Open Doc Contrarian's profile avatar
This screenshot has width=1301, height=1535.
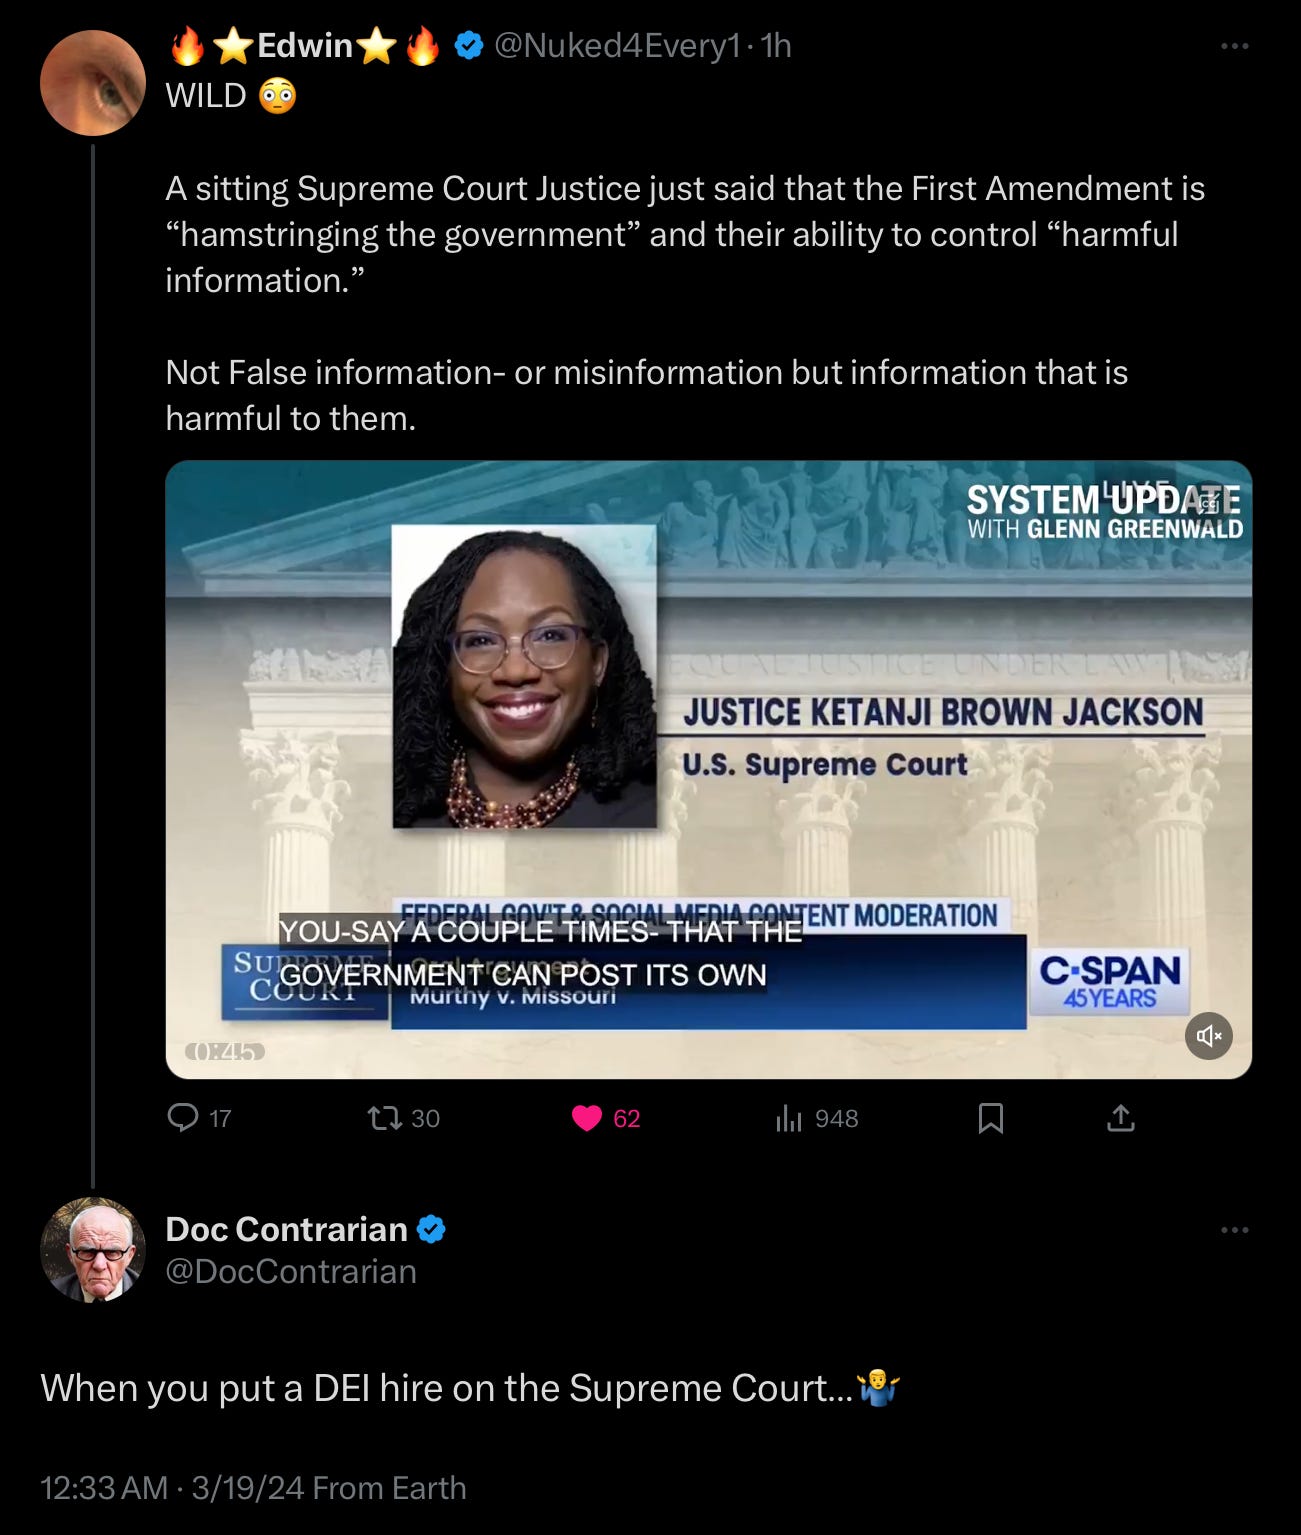93,1249
